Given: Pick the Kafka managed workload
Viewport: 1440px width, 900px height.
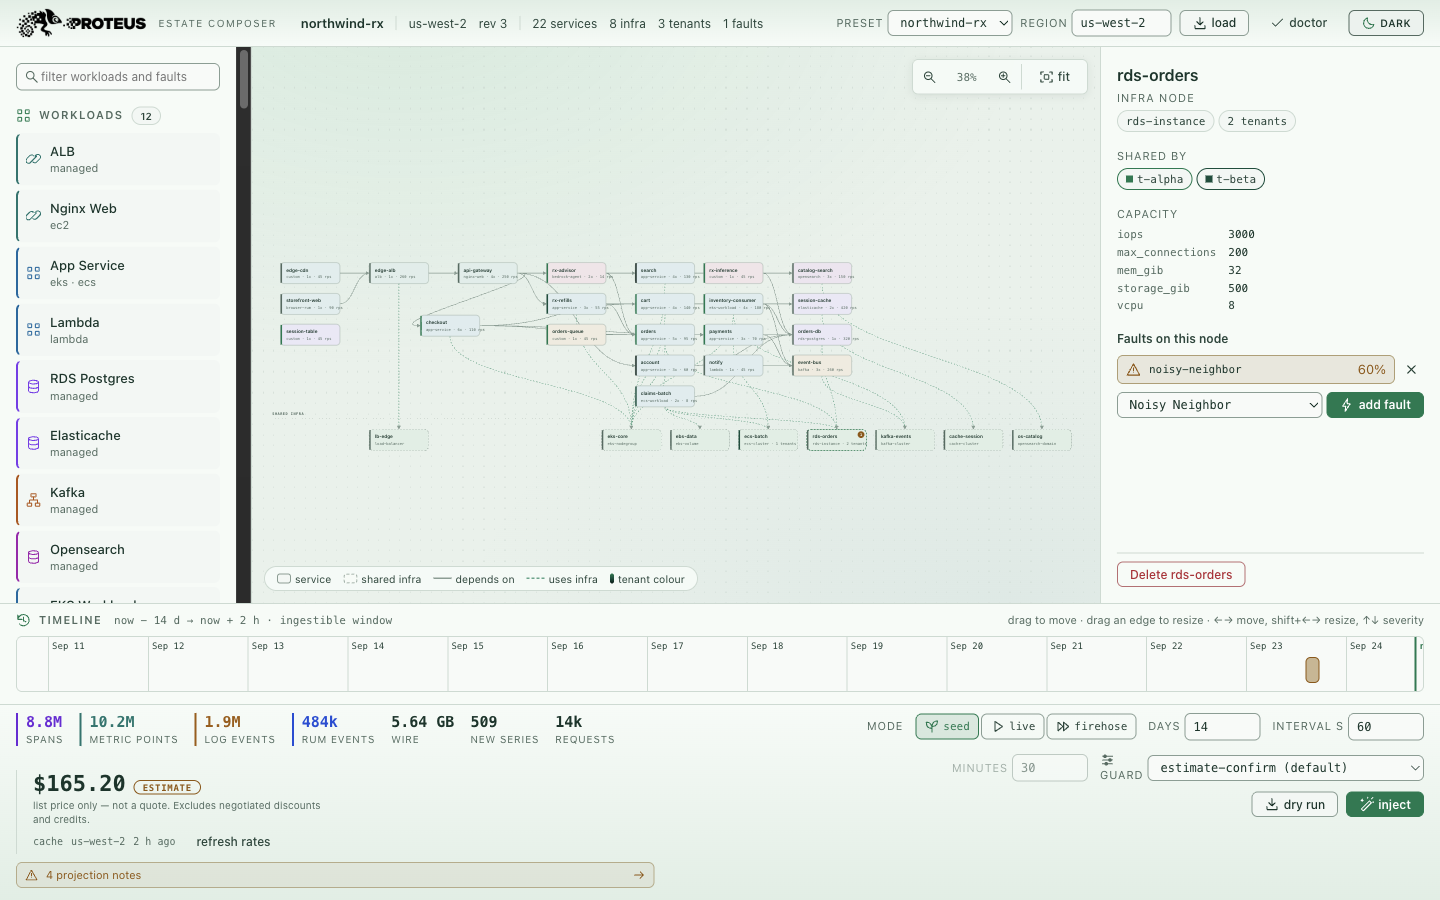Looking at the screenshot, I should pyautogui.click(x=119, y=501).
